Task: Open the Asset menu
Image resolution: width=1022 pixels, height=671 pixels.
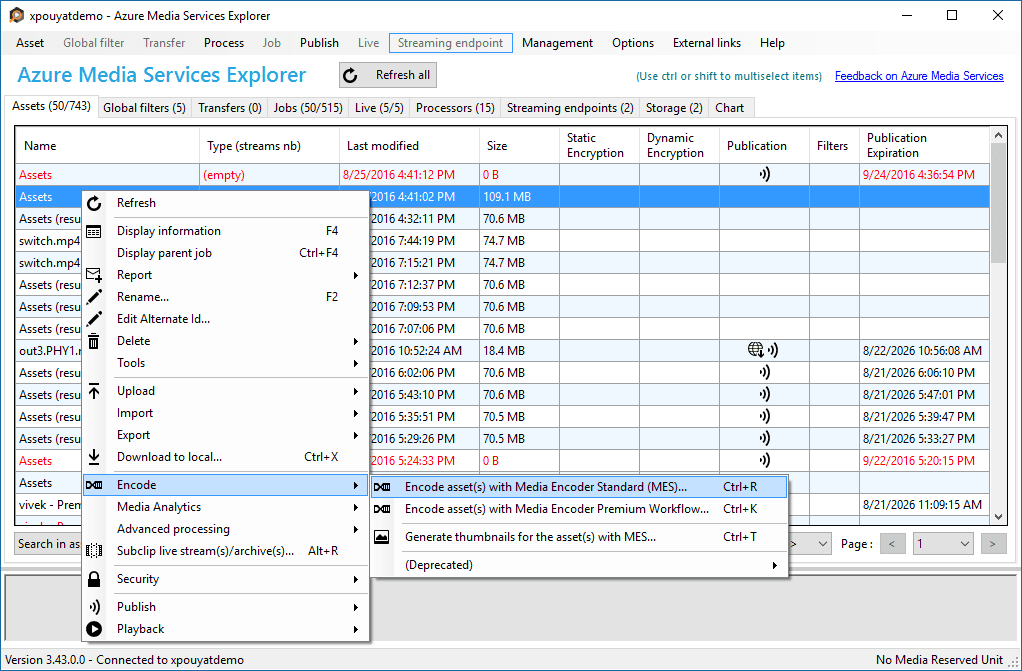Action: [30, 43]
